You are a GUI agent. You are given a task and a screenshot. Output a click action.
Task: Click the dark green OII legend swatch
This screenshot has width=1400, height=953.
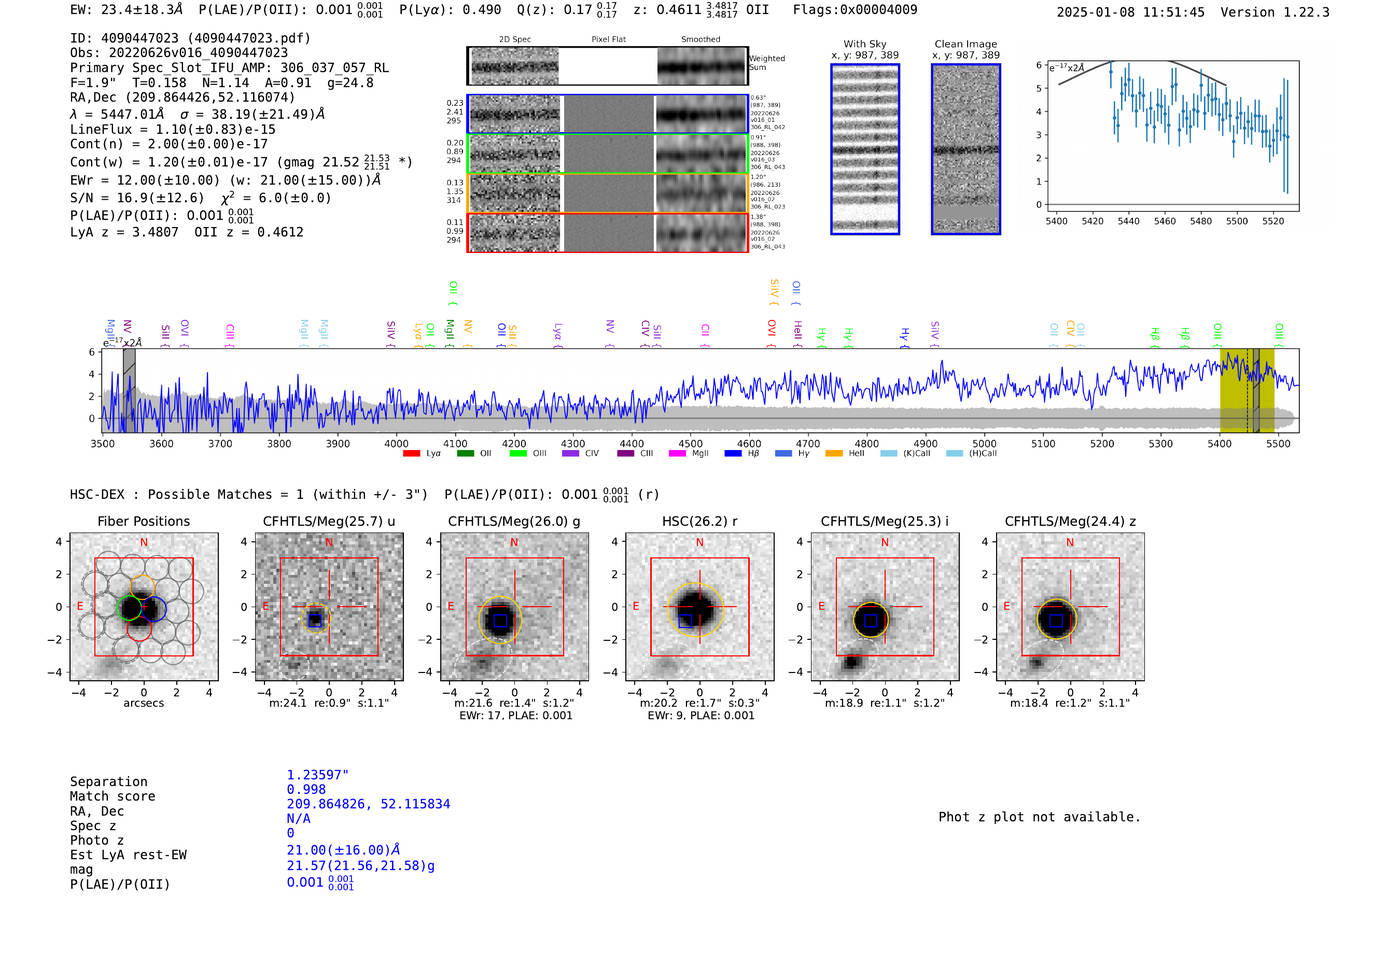(465, 454)
